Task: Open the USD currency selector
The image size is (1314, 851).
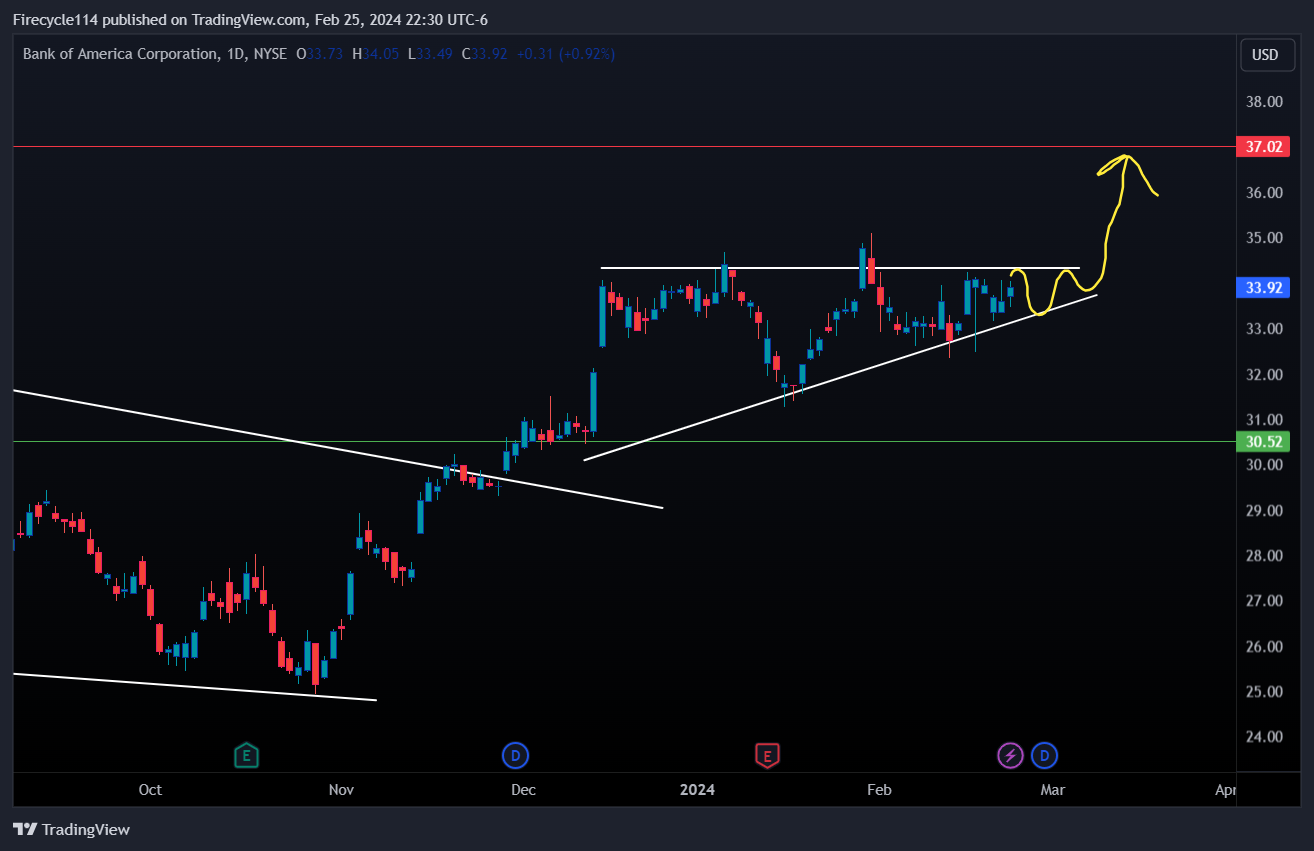Action: (1265, 55)
